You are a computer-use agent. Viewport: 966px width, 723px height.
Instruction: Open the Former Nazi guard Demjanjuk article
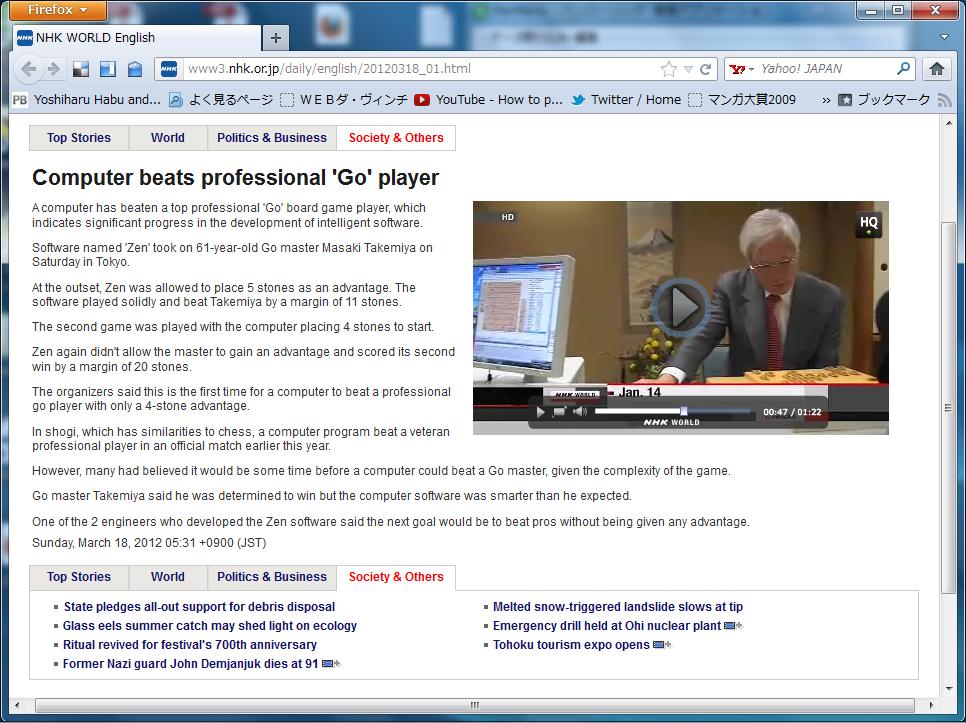pos(190,664)
